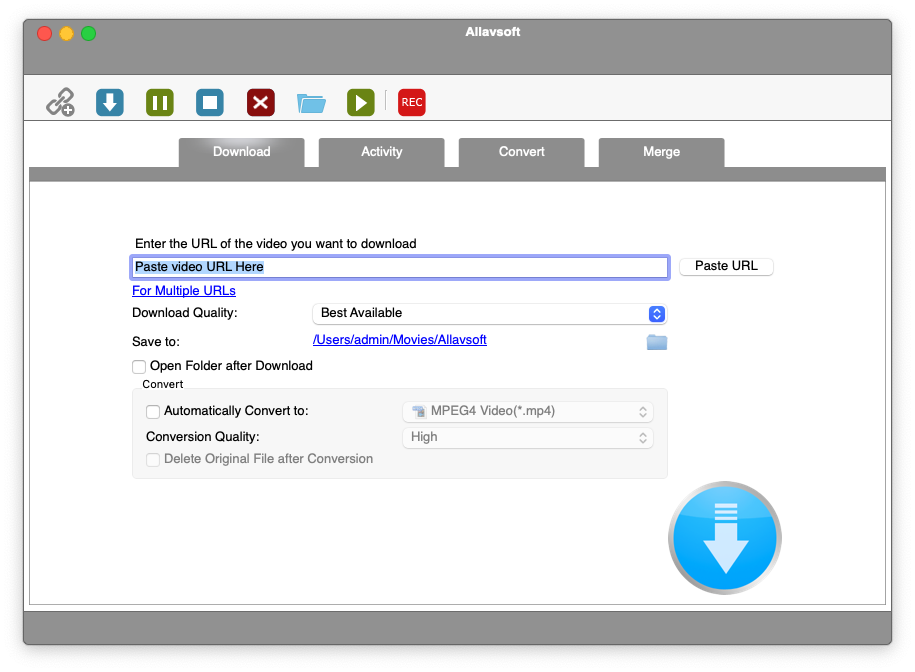Screen dimensions: 915x672
Task: Open the /Users/admin/Movies/Allavsoft path link
Action: click(x=400, y=340)
